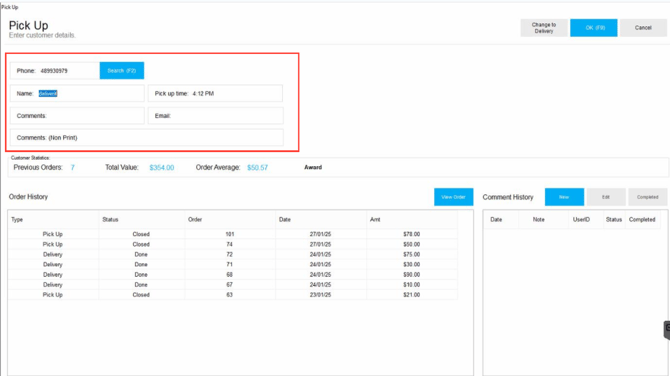670x376 pixels.
Task: Click the Note column header in Comment History
Action: coord(544,220)
